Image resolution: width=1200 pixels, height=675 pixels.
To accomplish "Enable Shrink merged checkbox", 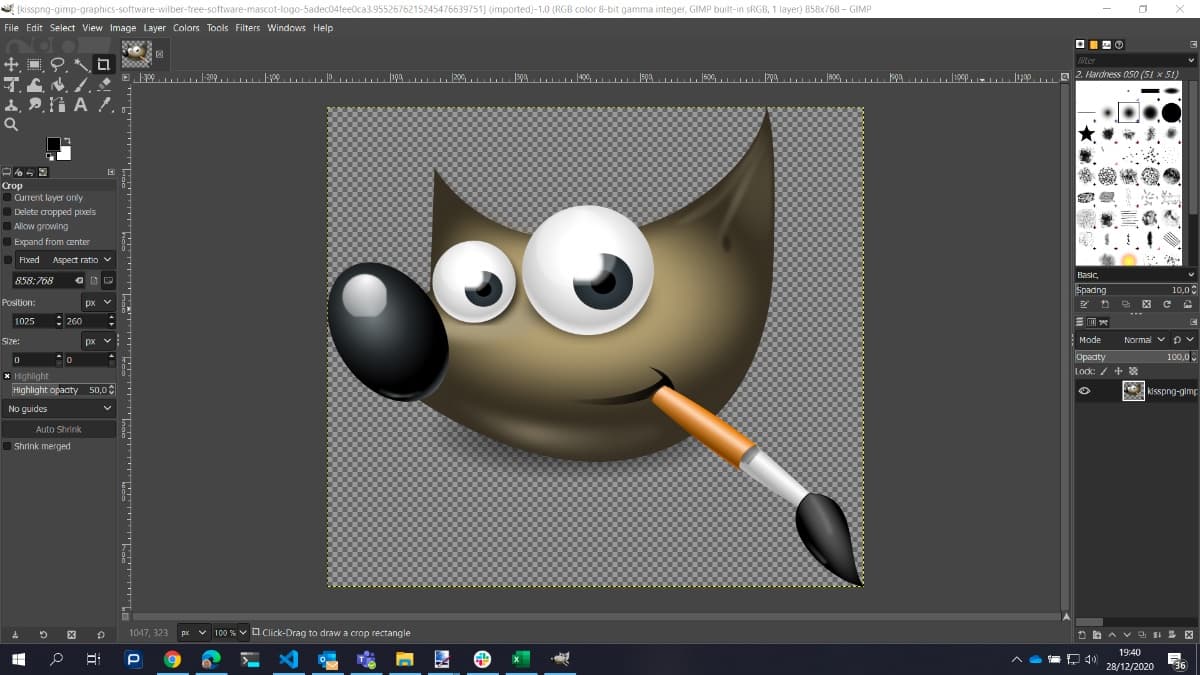I will click(x=7, y=446).
